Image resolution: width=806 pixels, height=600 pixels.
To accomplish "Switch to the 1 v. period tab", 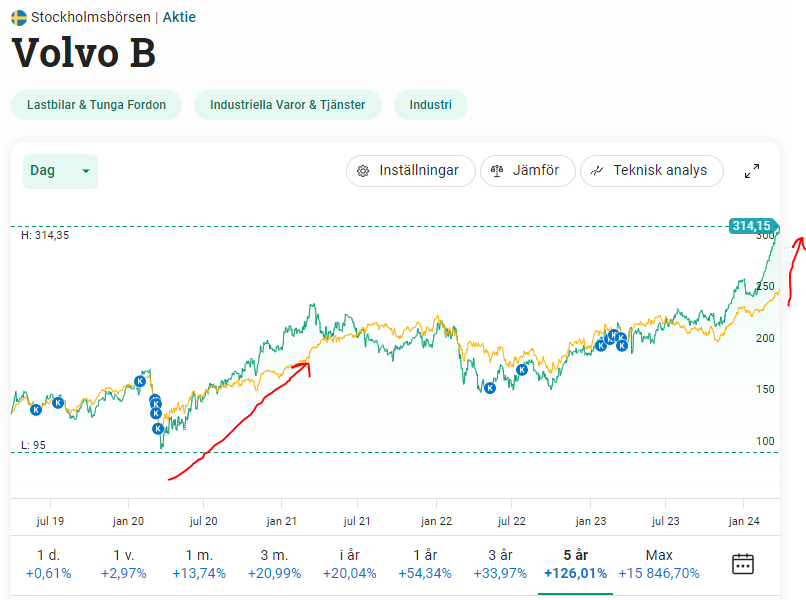I will (123, 564).
